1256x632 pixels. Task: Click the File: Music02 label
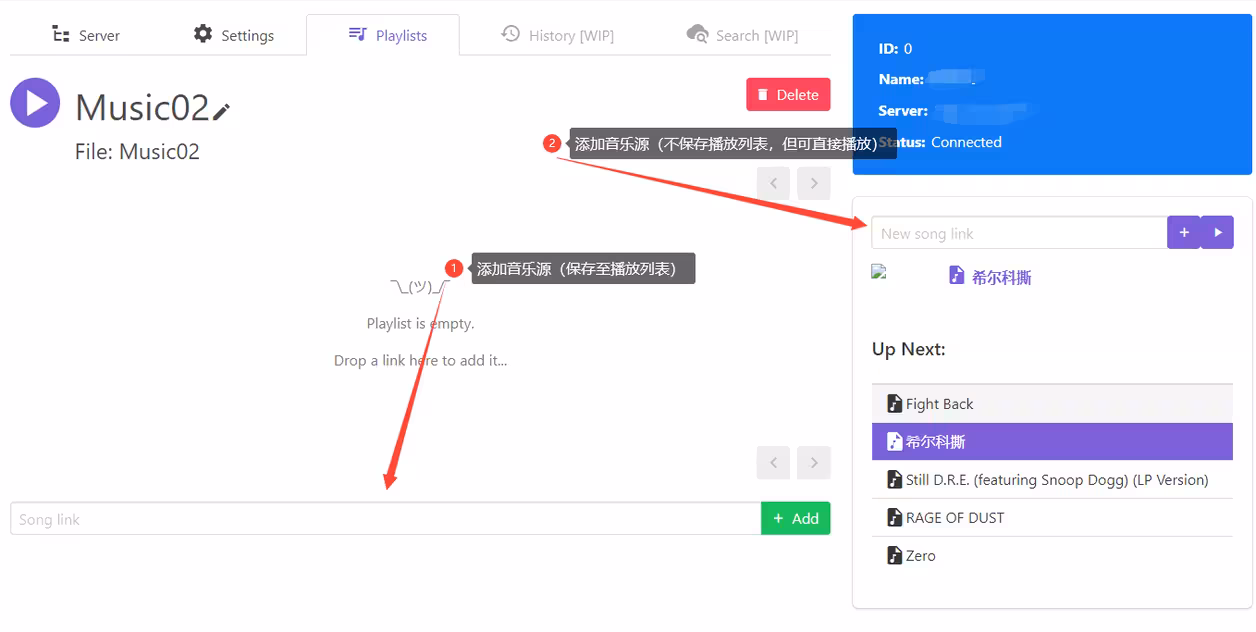coord(137,151)
